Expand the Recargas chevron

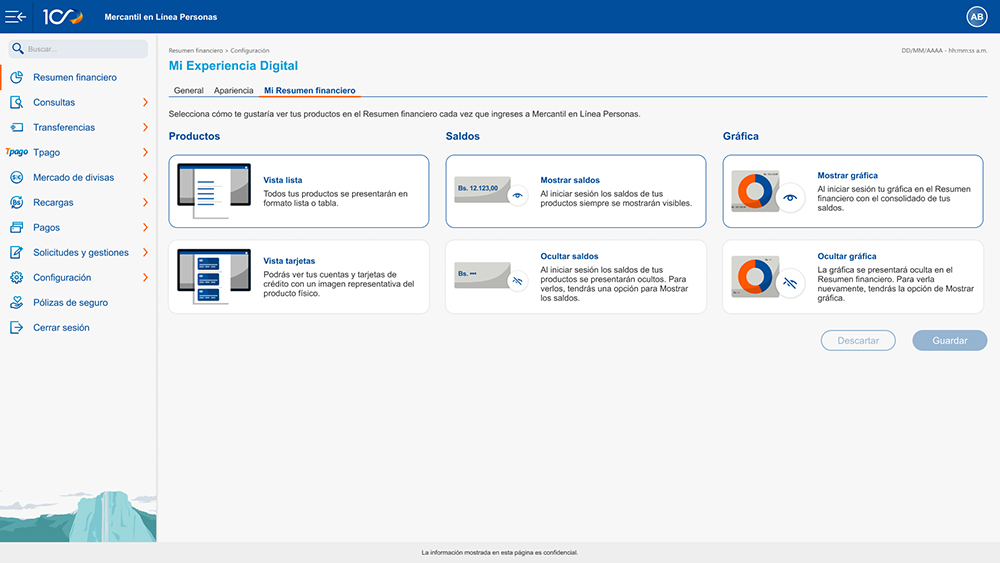pos(145,202)
